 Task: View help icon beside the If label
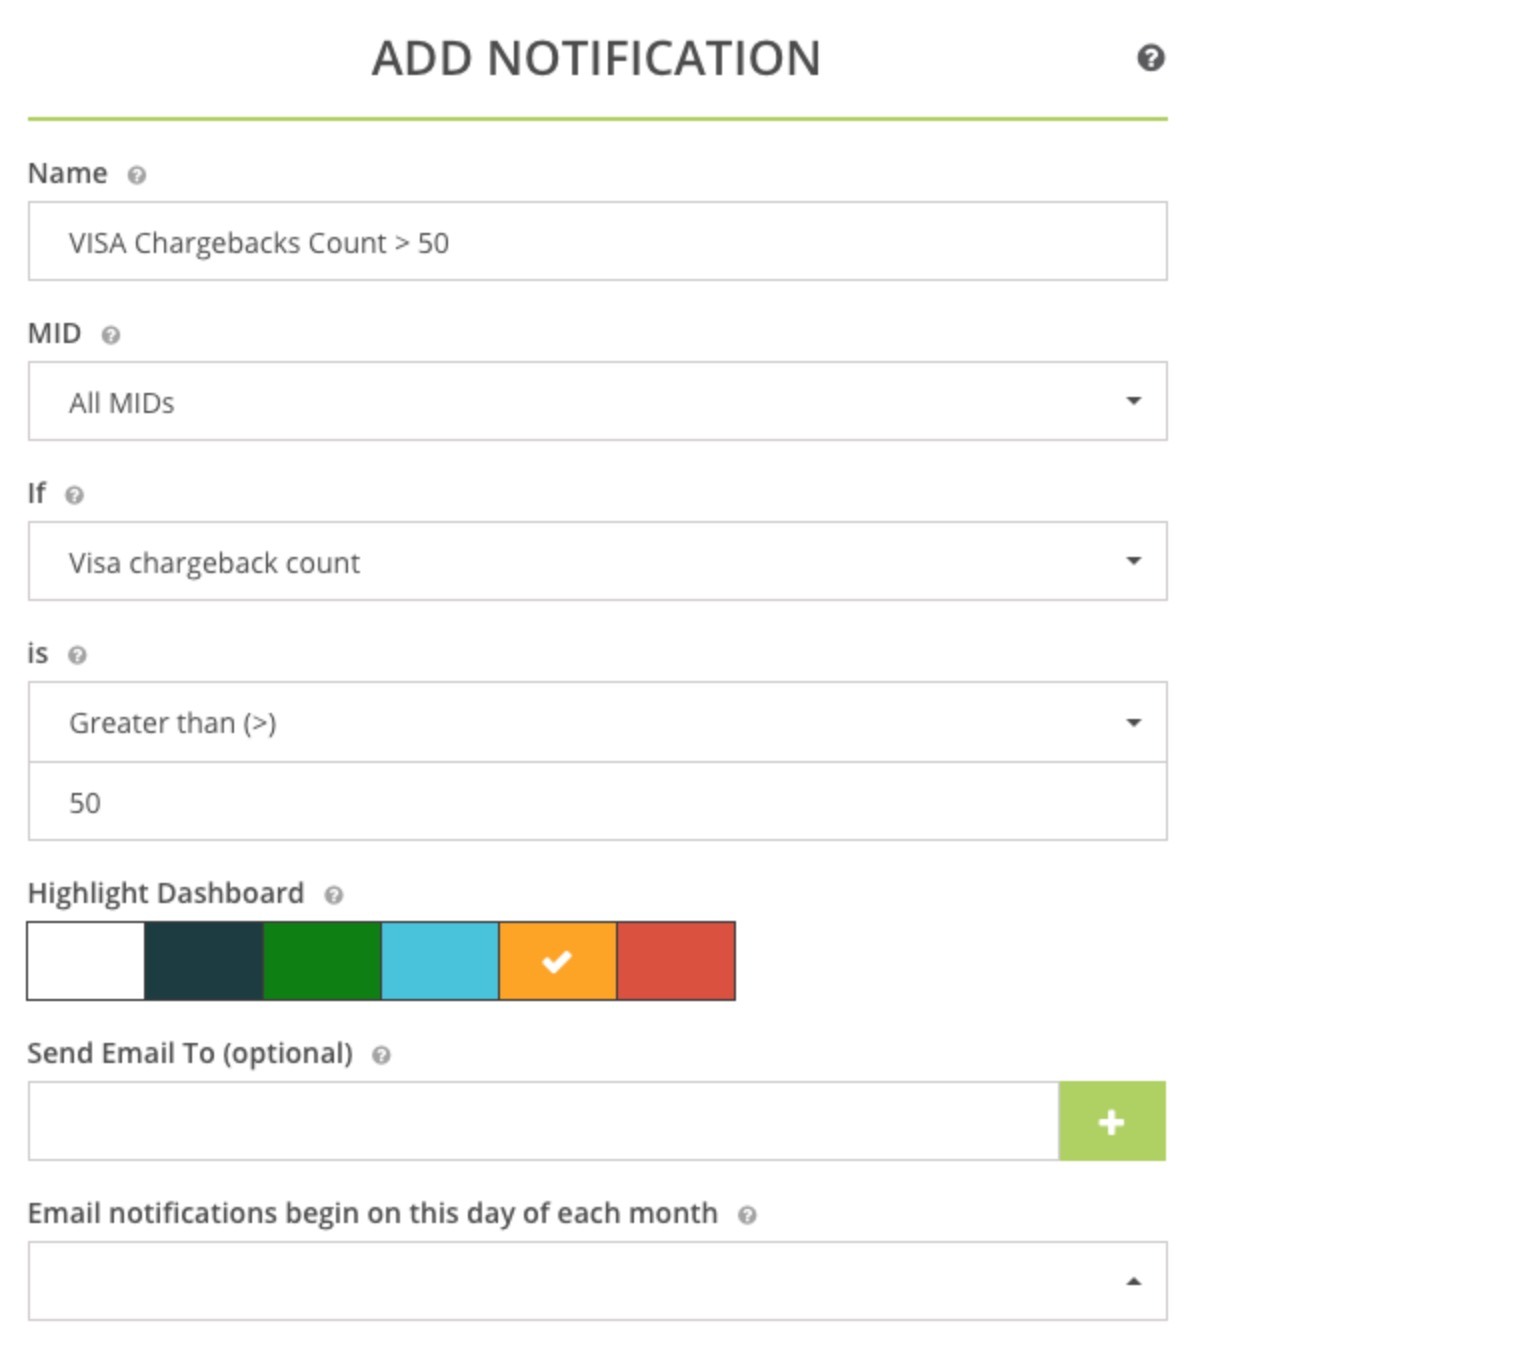74,495
